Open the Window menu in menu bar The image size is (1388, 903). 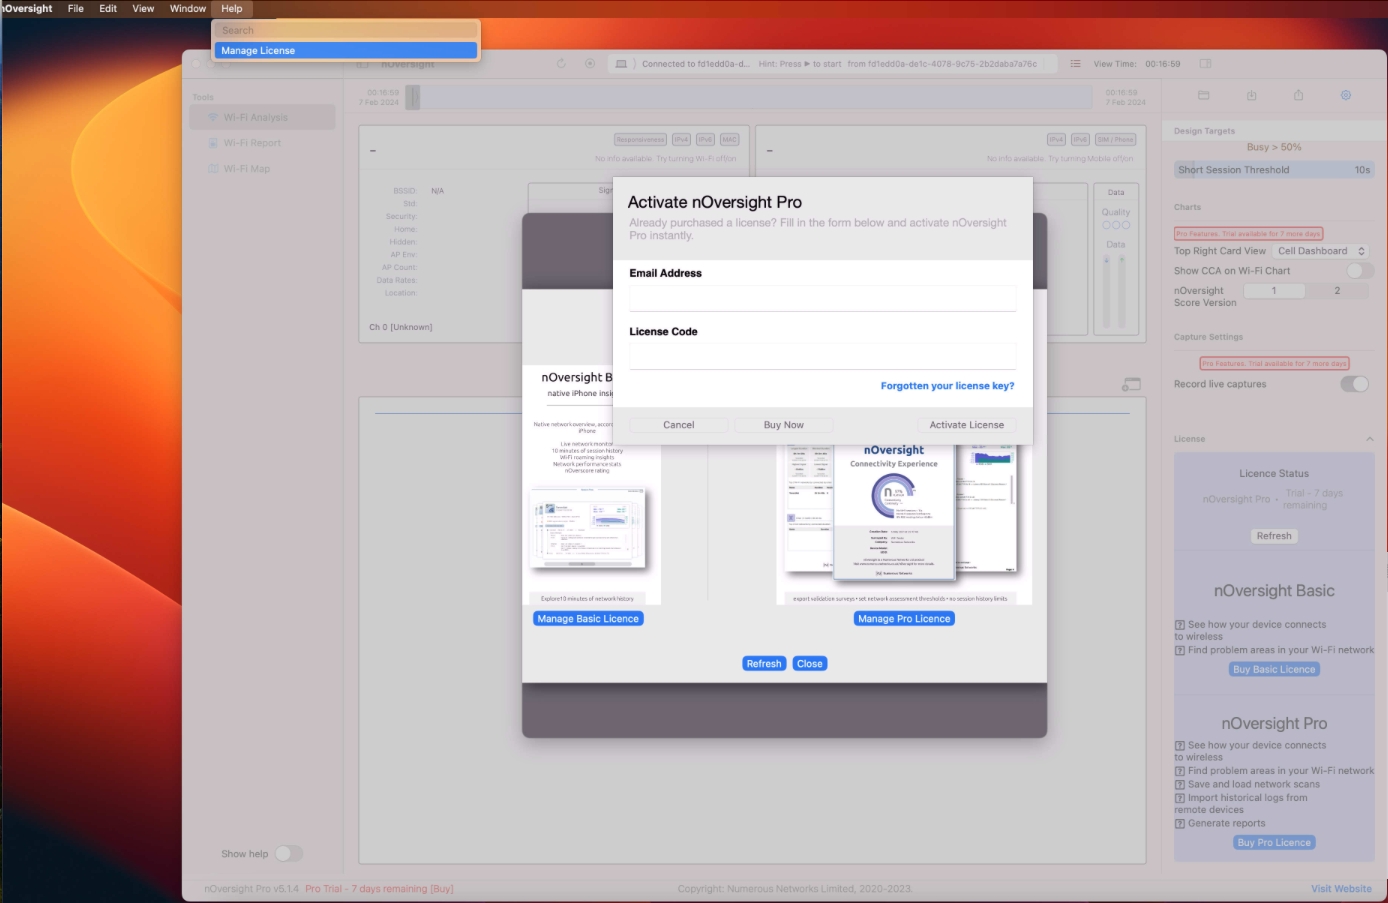(x=187, y=8)
